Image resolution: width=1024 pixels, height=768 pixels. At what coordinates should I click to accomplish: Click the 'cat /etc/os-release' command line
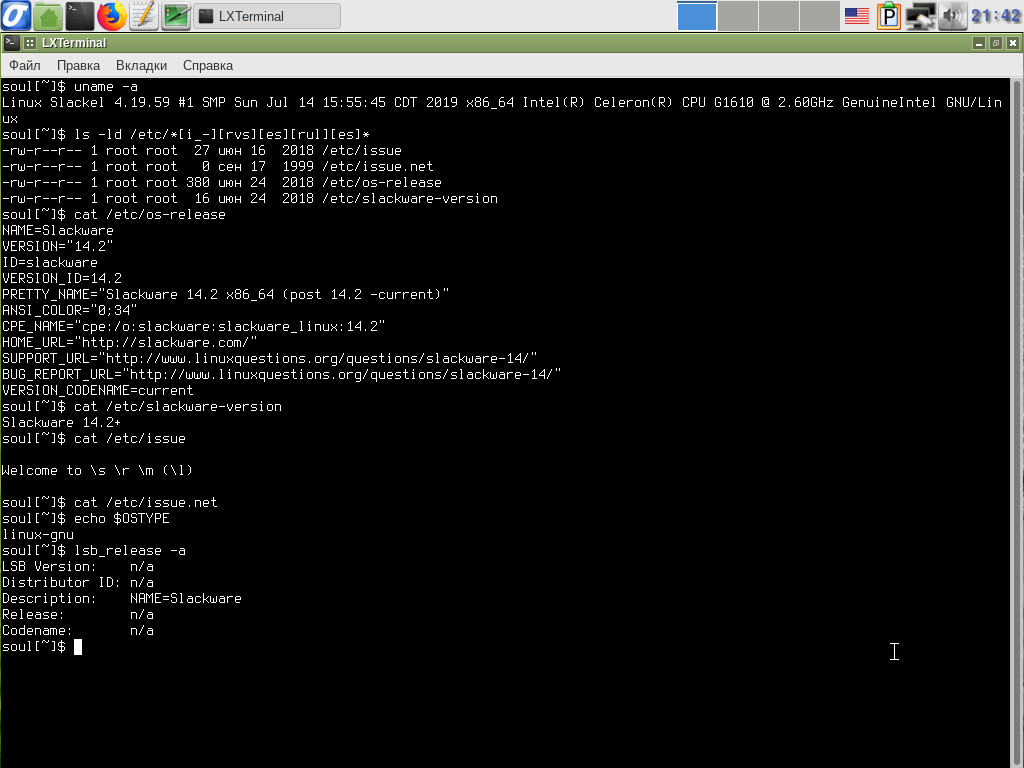pos(114,214)
